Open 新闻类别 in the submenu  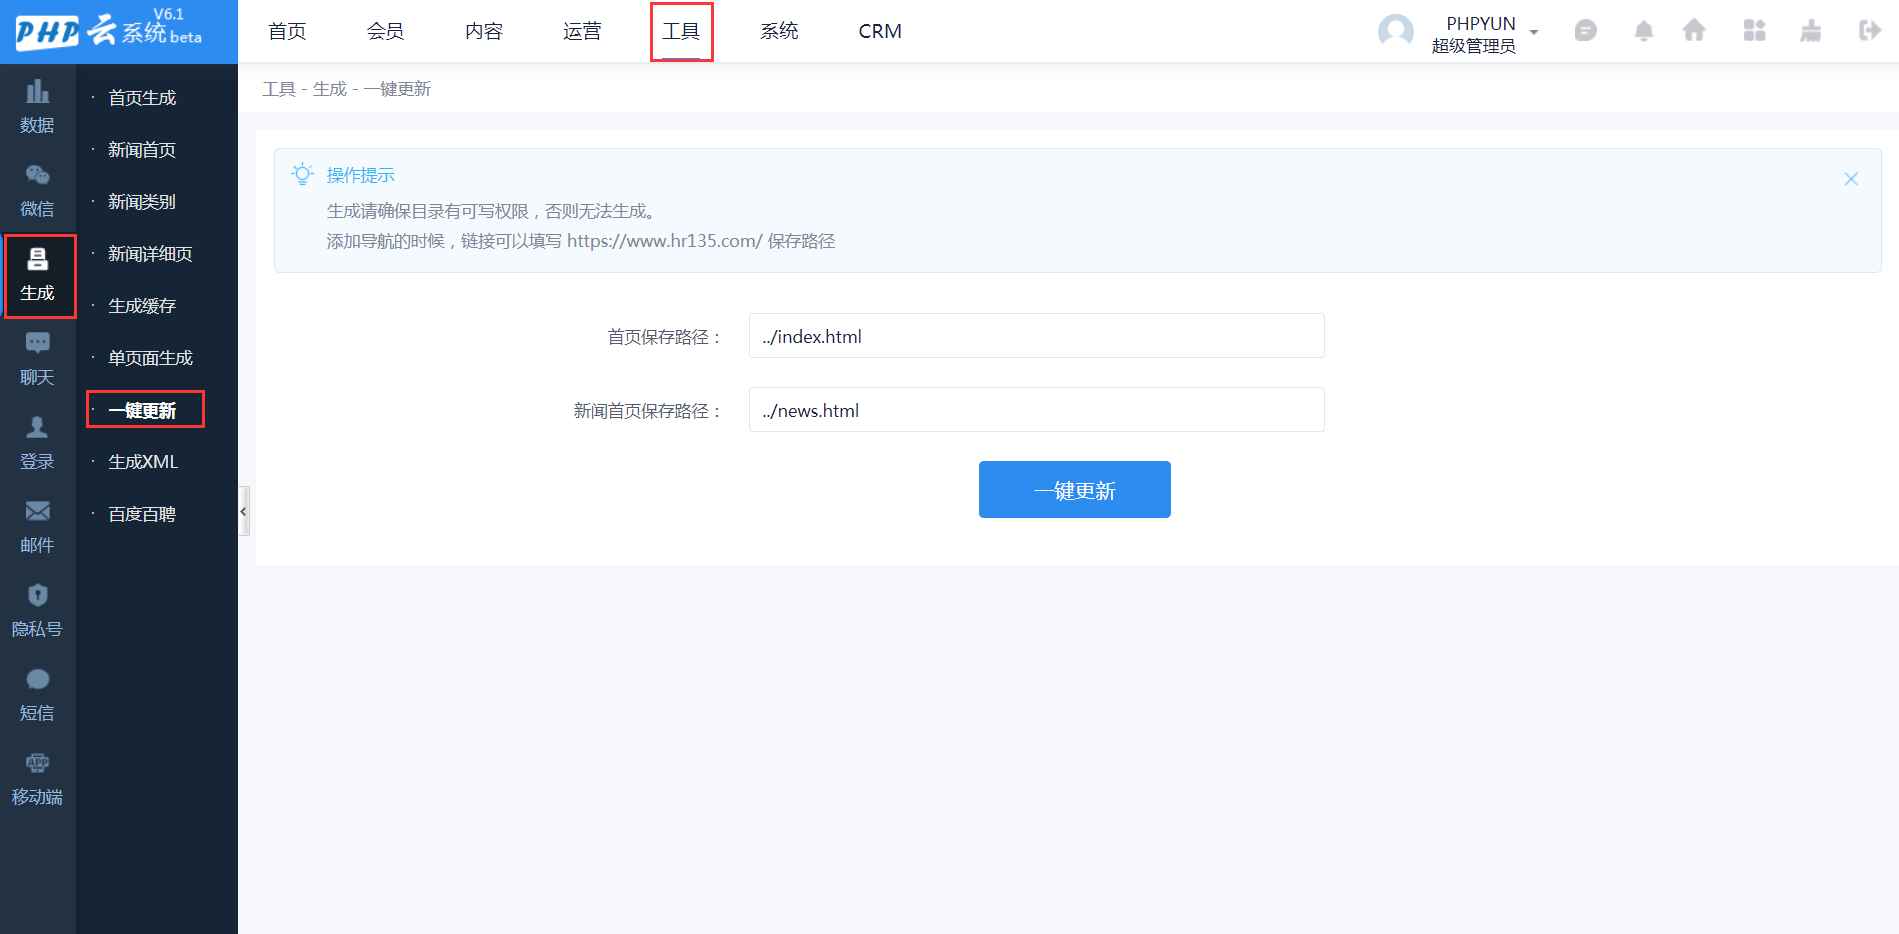point(142,202)
